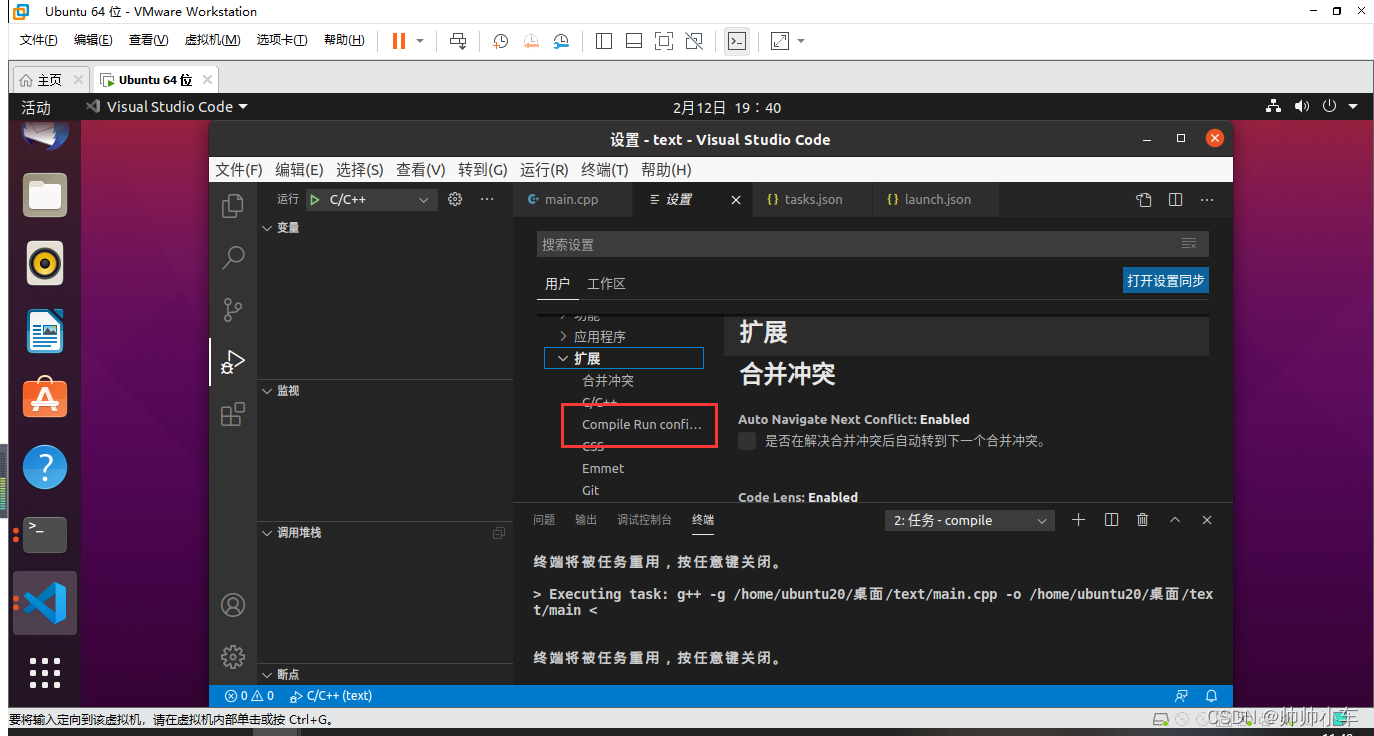The width and height of the screenshot is (1374, 736).
Task: Start debugging with the green play icon
Action: 316,200
